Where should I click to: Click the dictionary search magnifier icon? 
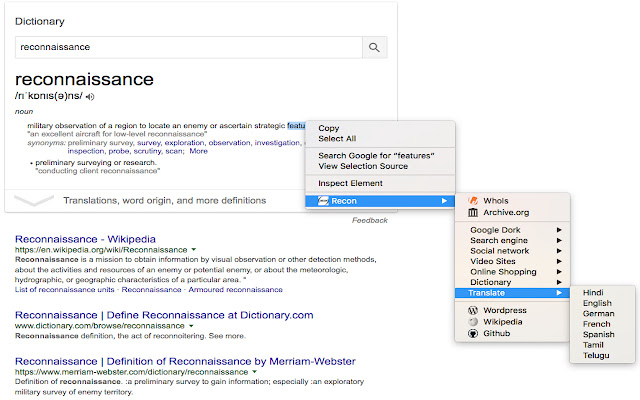pyautogui.click(x=374, y=47)
